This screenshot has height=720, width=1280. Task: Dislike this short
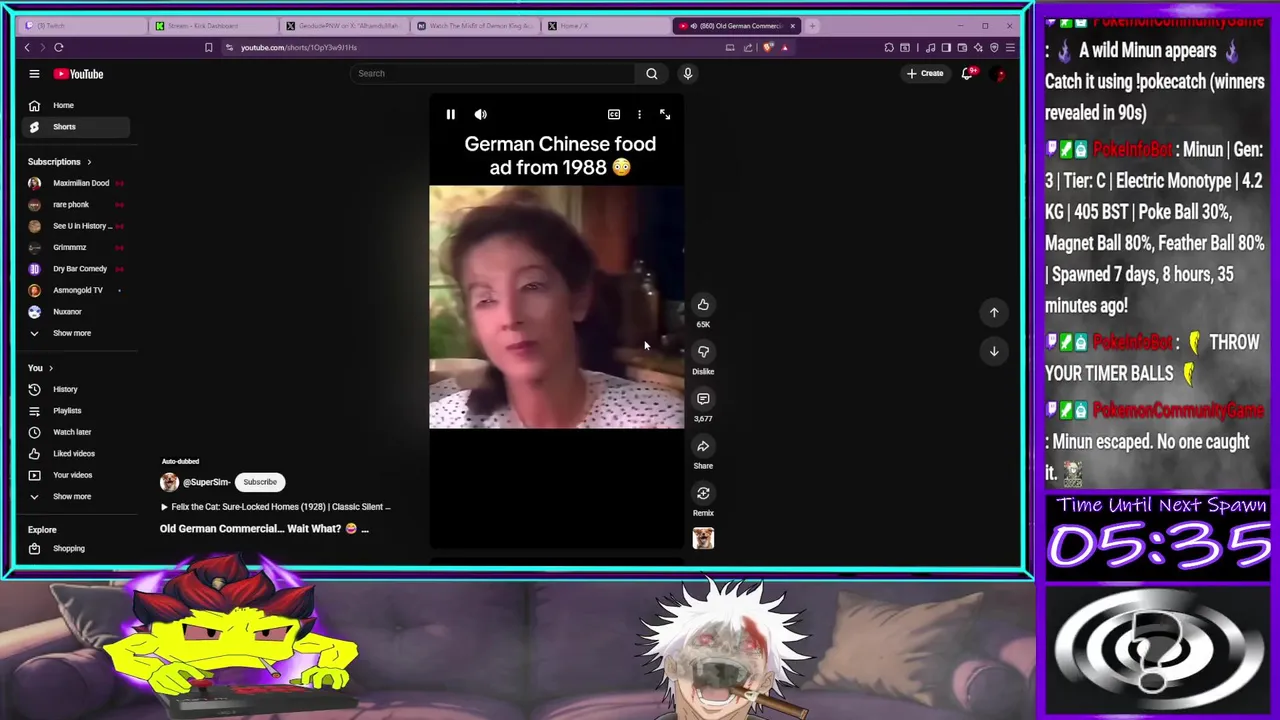(x=703, y=351)
